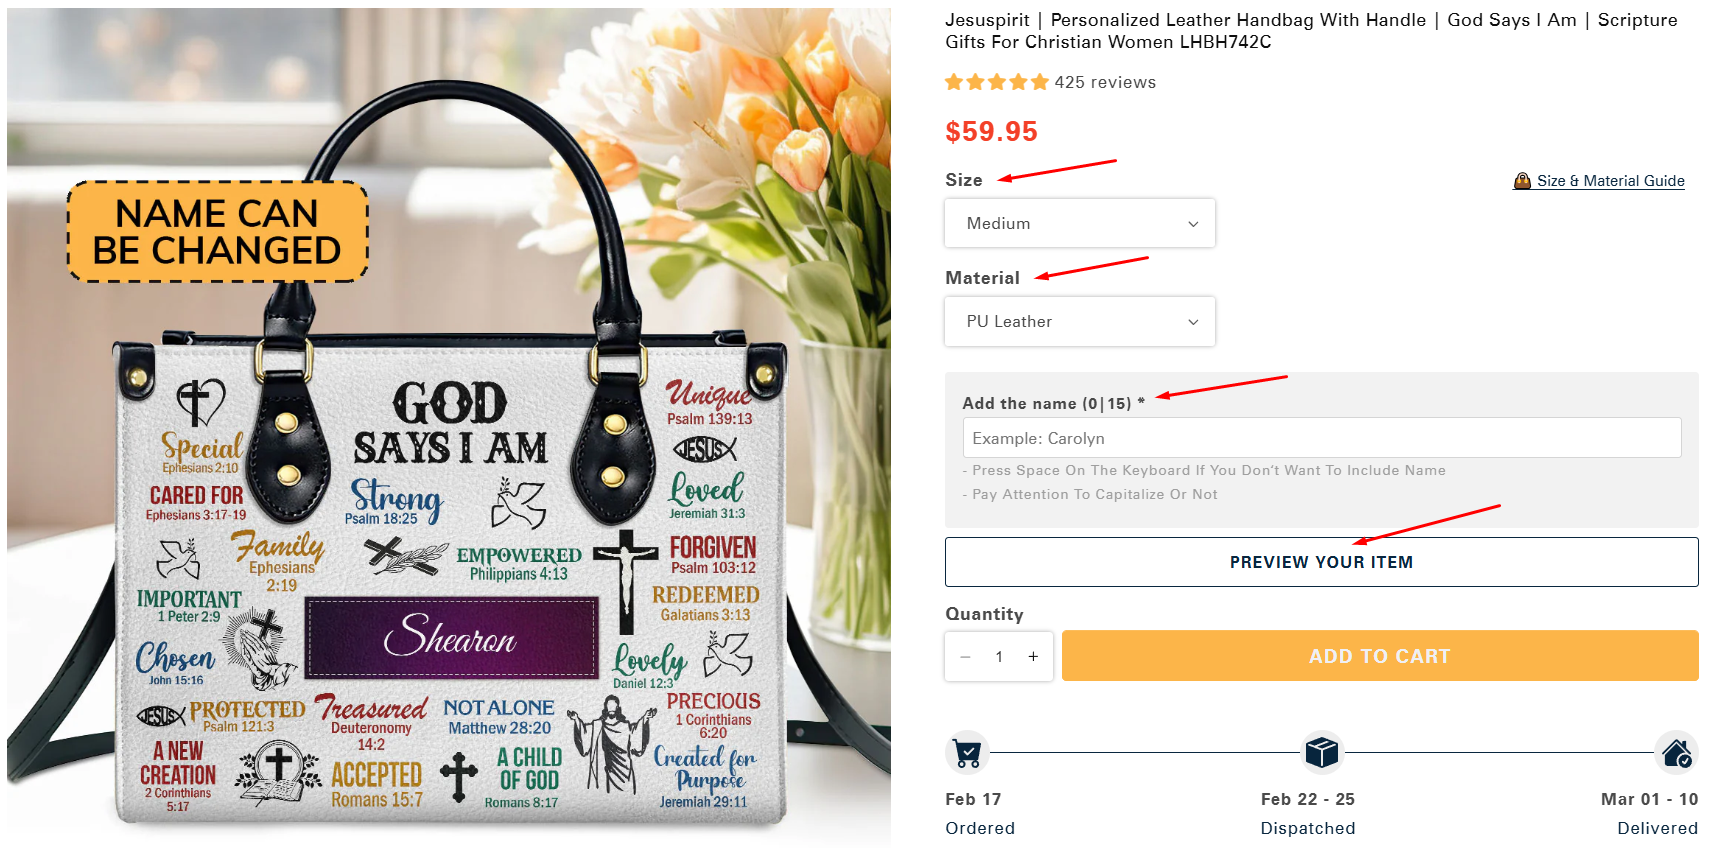Decrease quantity with the minus button
Image resolution: width=1716 pixels, height=848 pixels.
point(965,657)
